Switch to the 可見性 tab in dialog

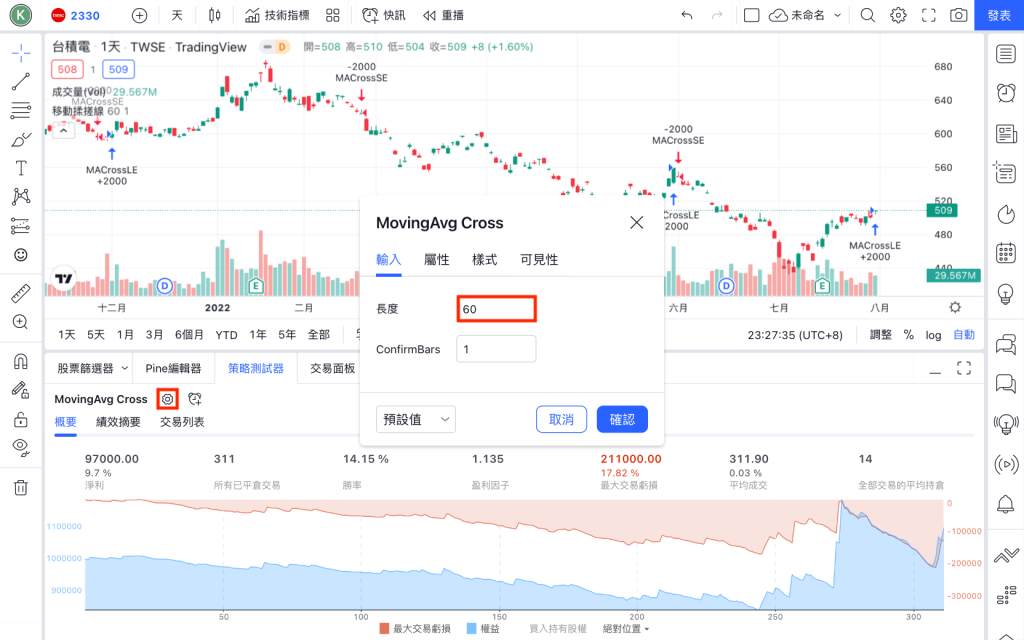pos(539,260)
